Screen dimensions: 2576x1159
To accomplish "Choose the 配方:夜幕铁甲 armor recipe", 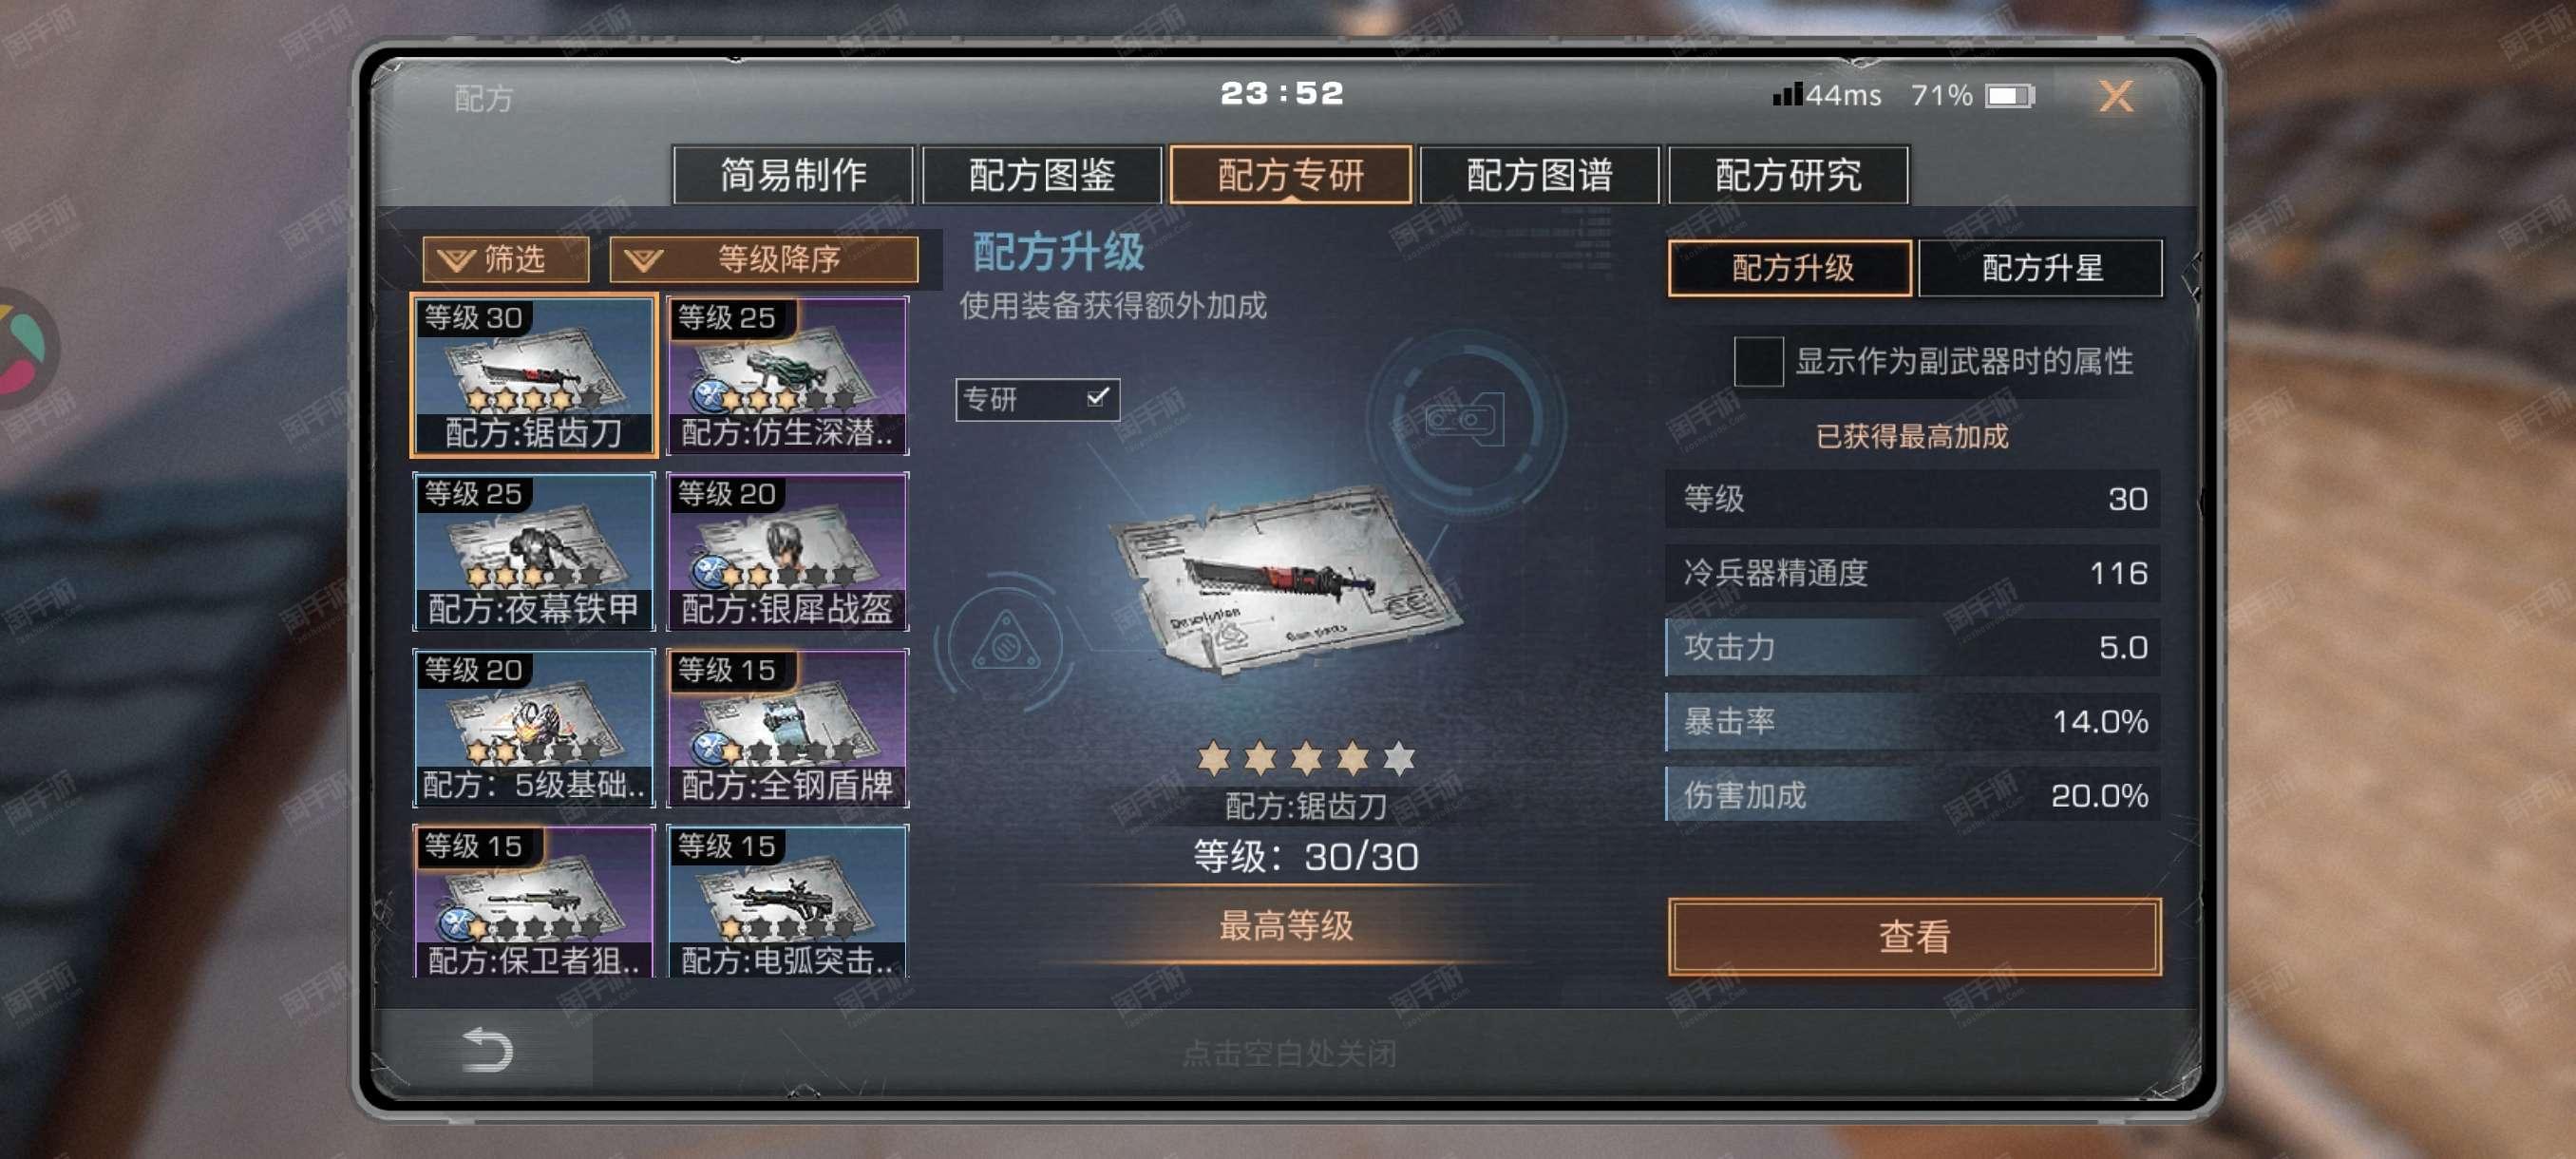I will [534, 552].
